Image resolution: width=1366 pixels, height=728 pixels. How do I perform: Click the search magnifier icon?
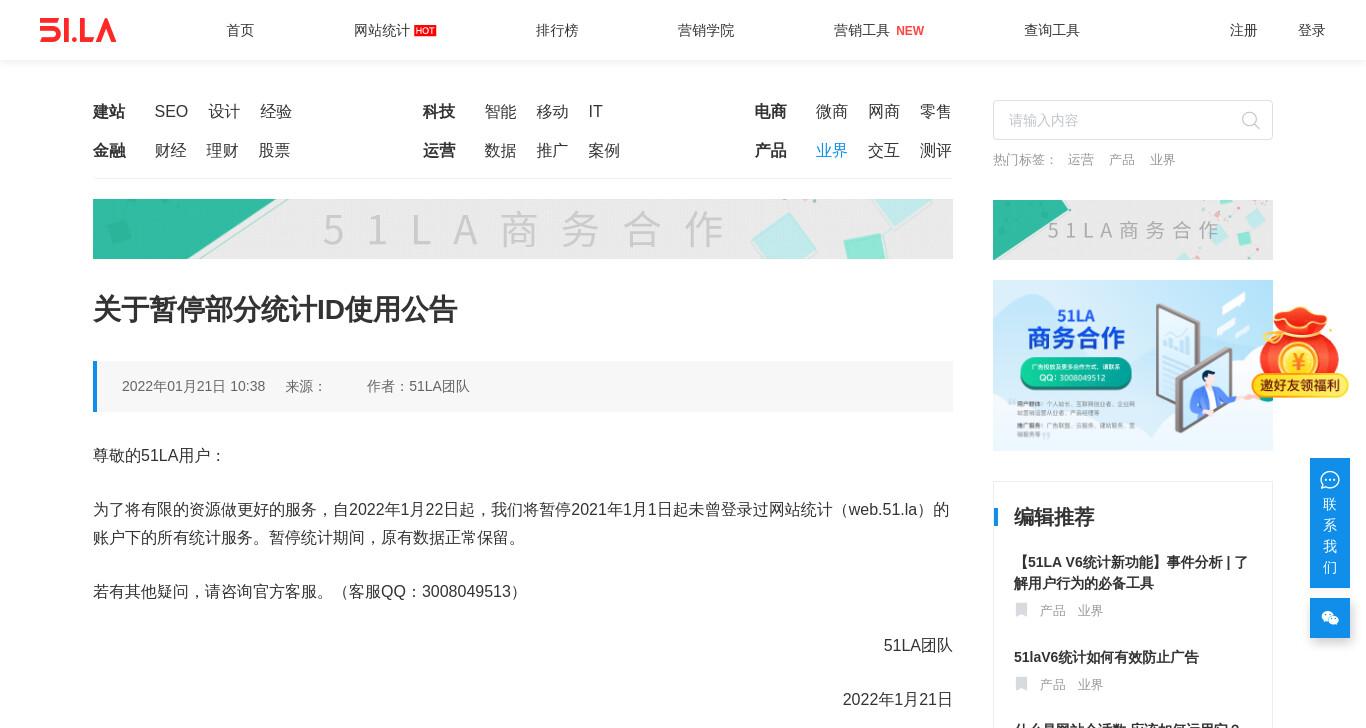click(1250, 120)
